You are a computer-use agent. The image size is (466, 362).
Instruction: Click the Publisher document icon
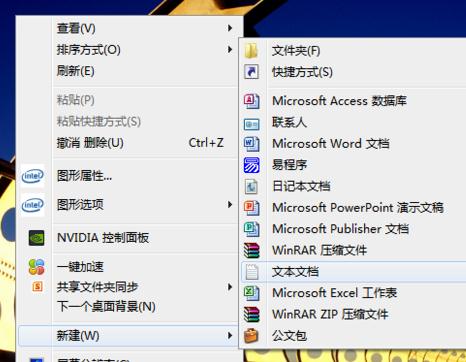pos(251,229)
